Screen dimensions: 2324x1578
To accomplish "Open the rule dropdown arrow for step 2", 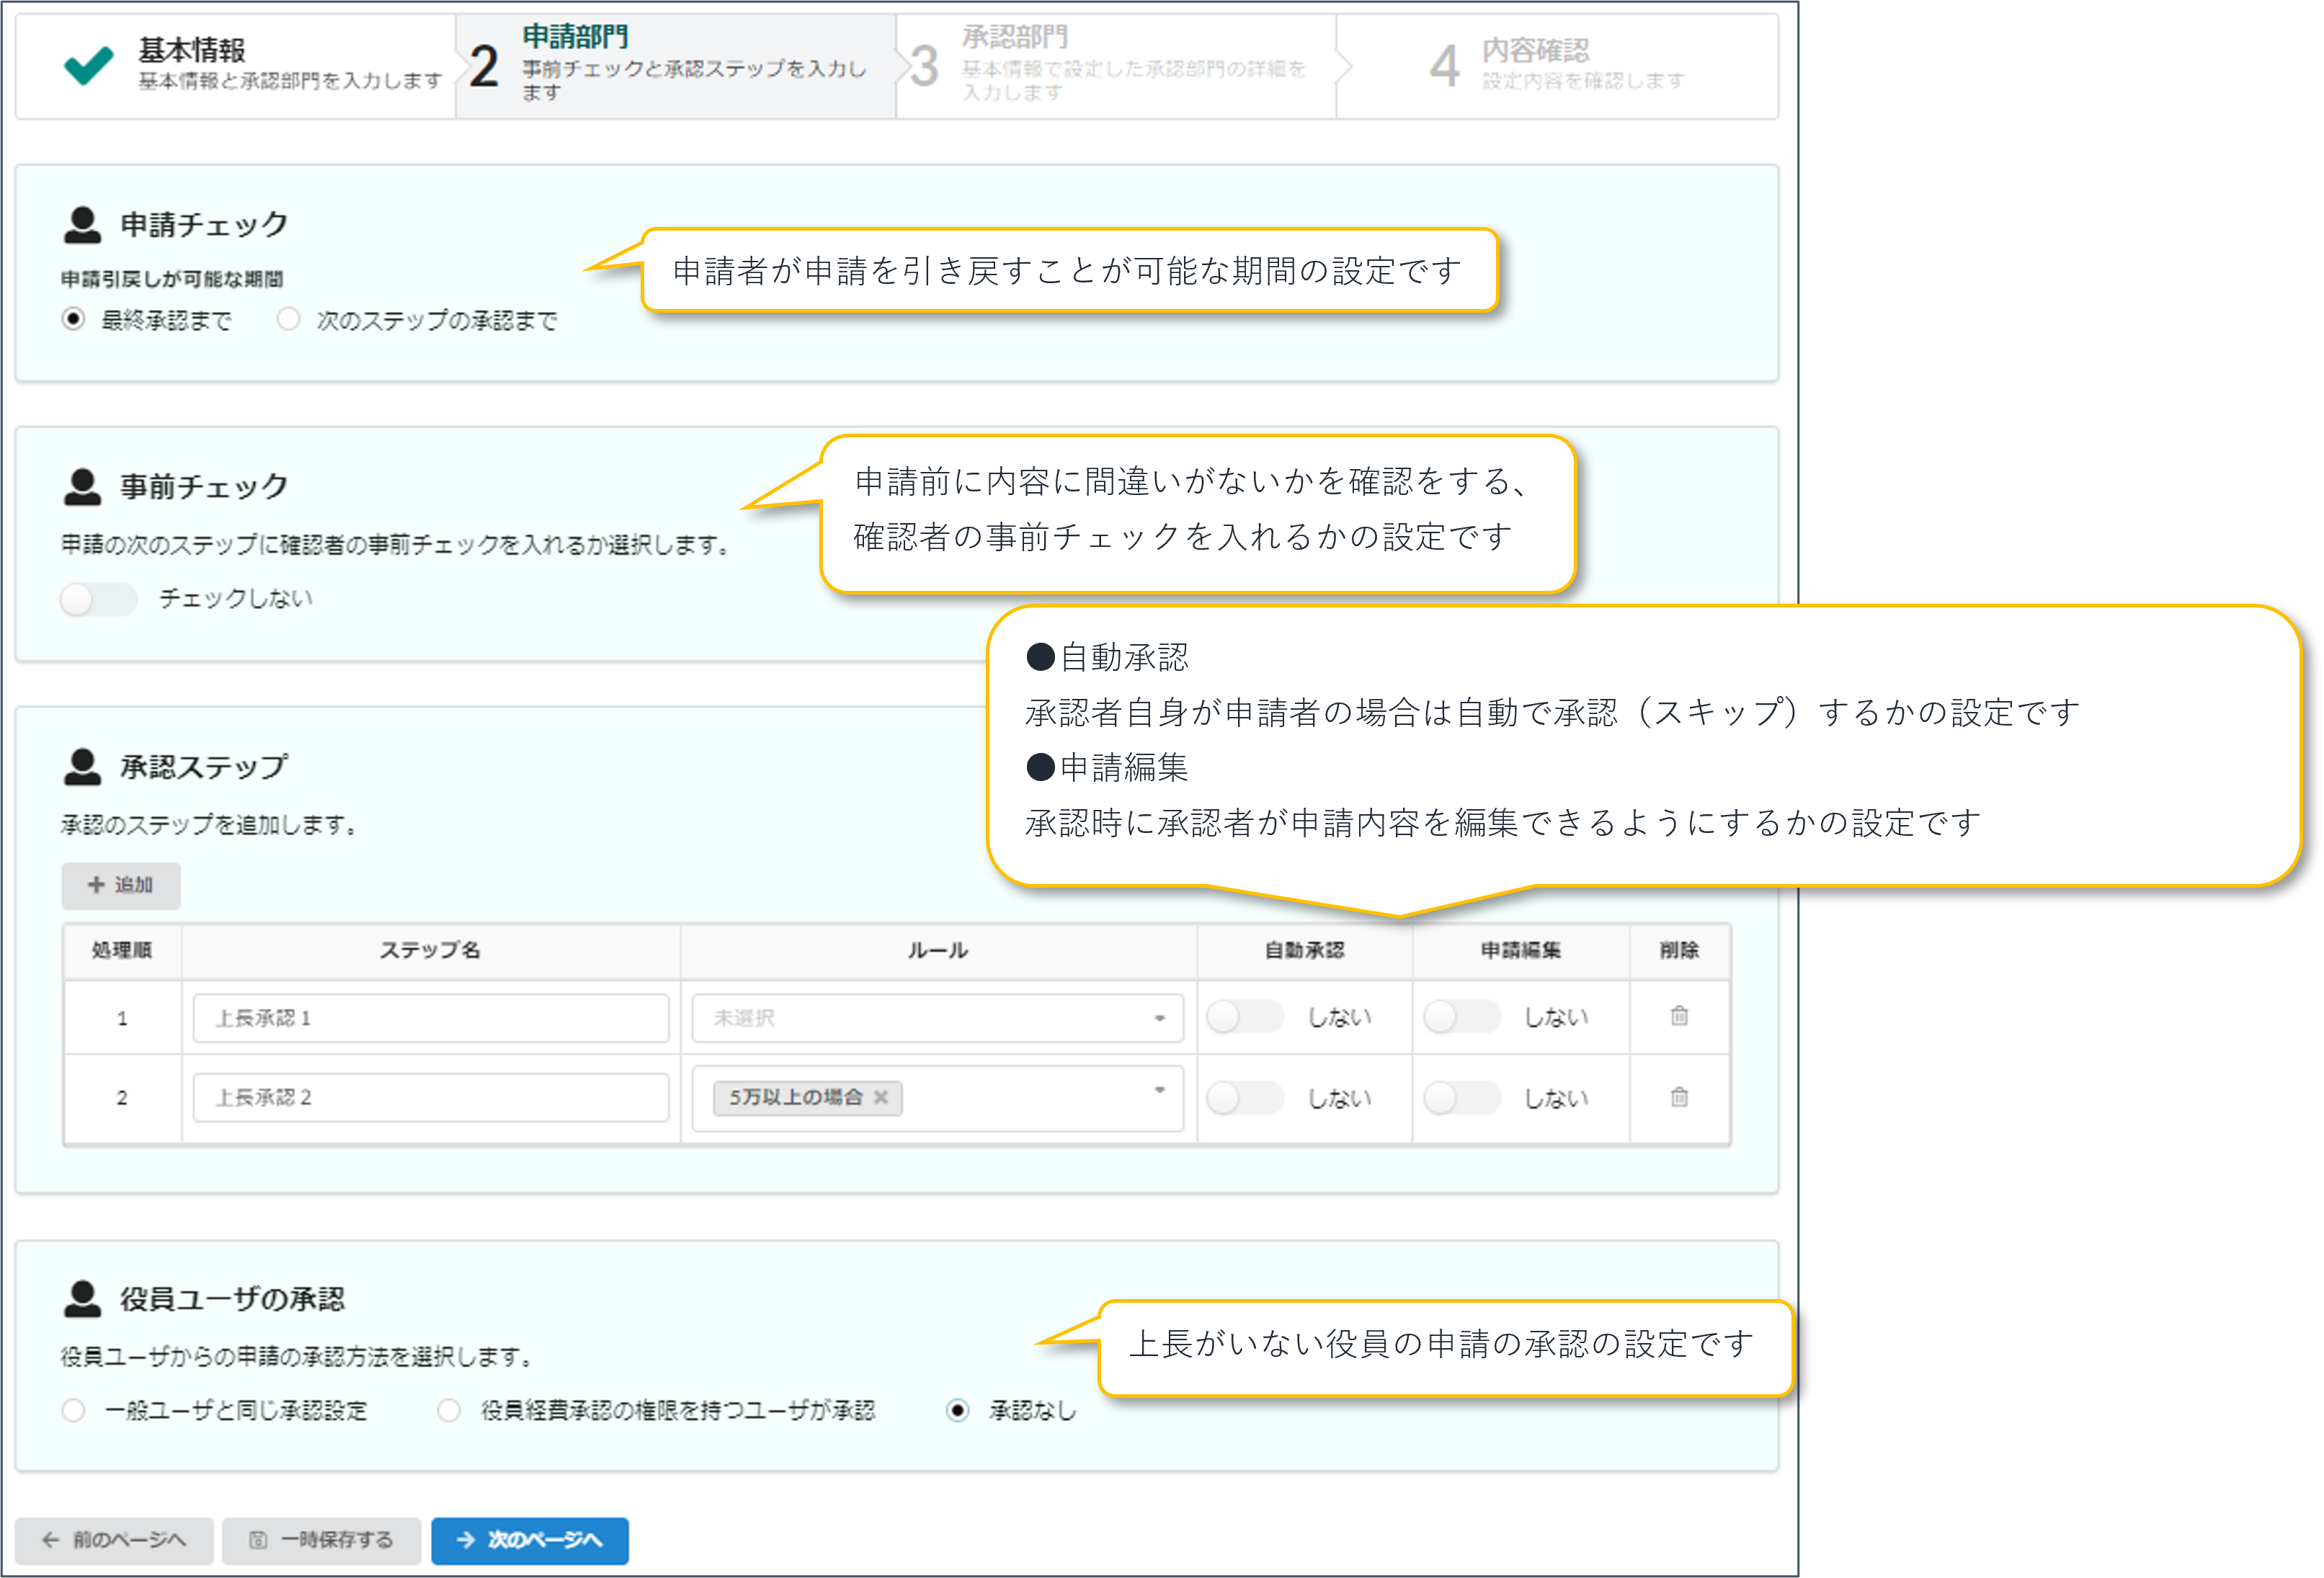I will (1159, 1090).
